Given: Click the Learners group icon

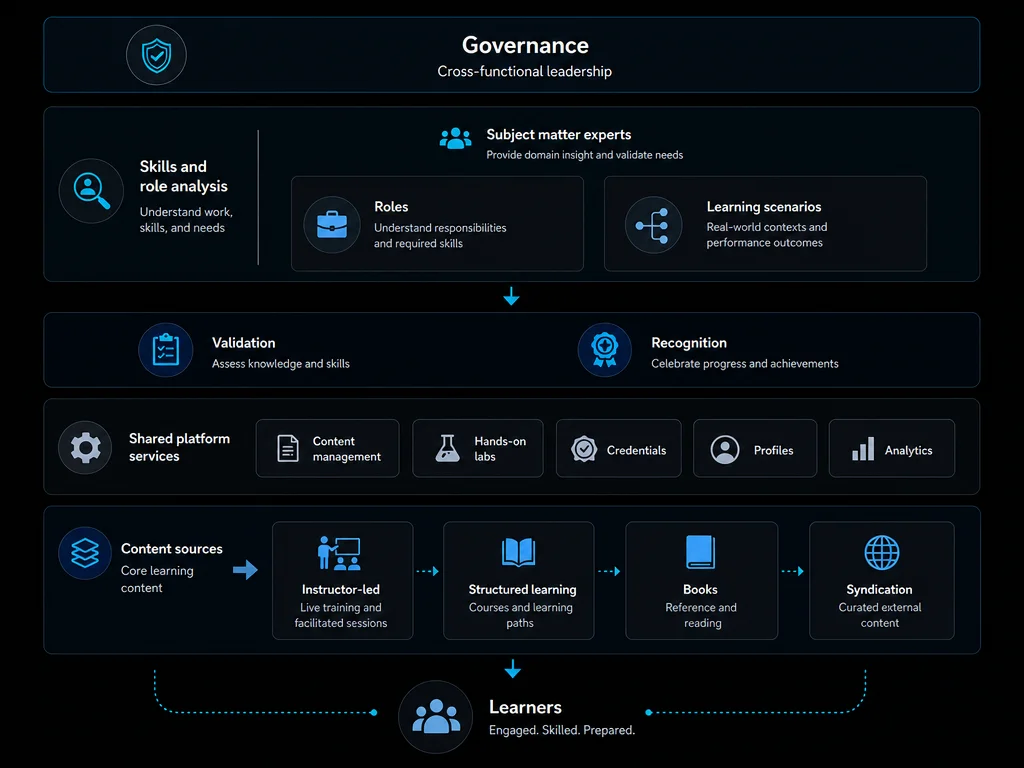Looking at the screenshot, I should pyautogui.click(x=436, y=716).
